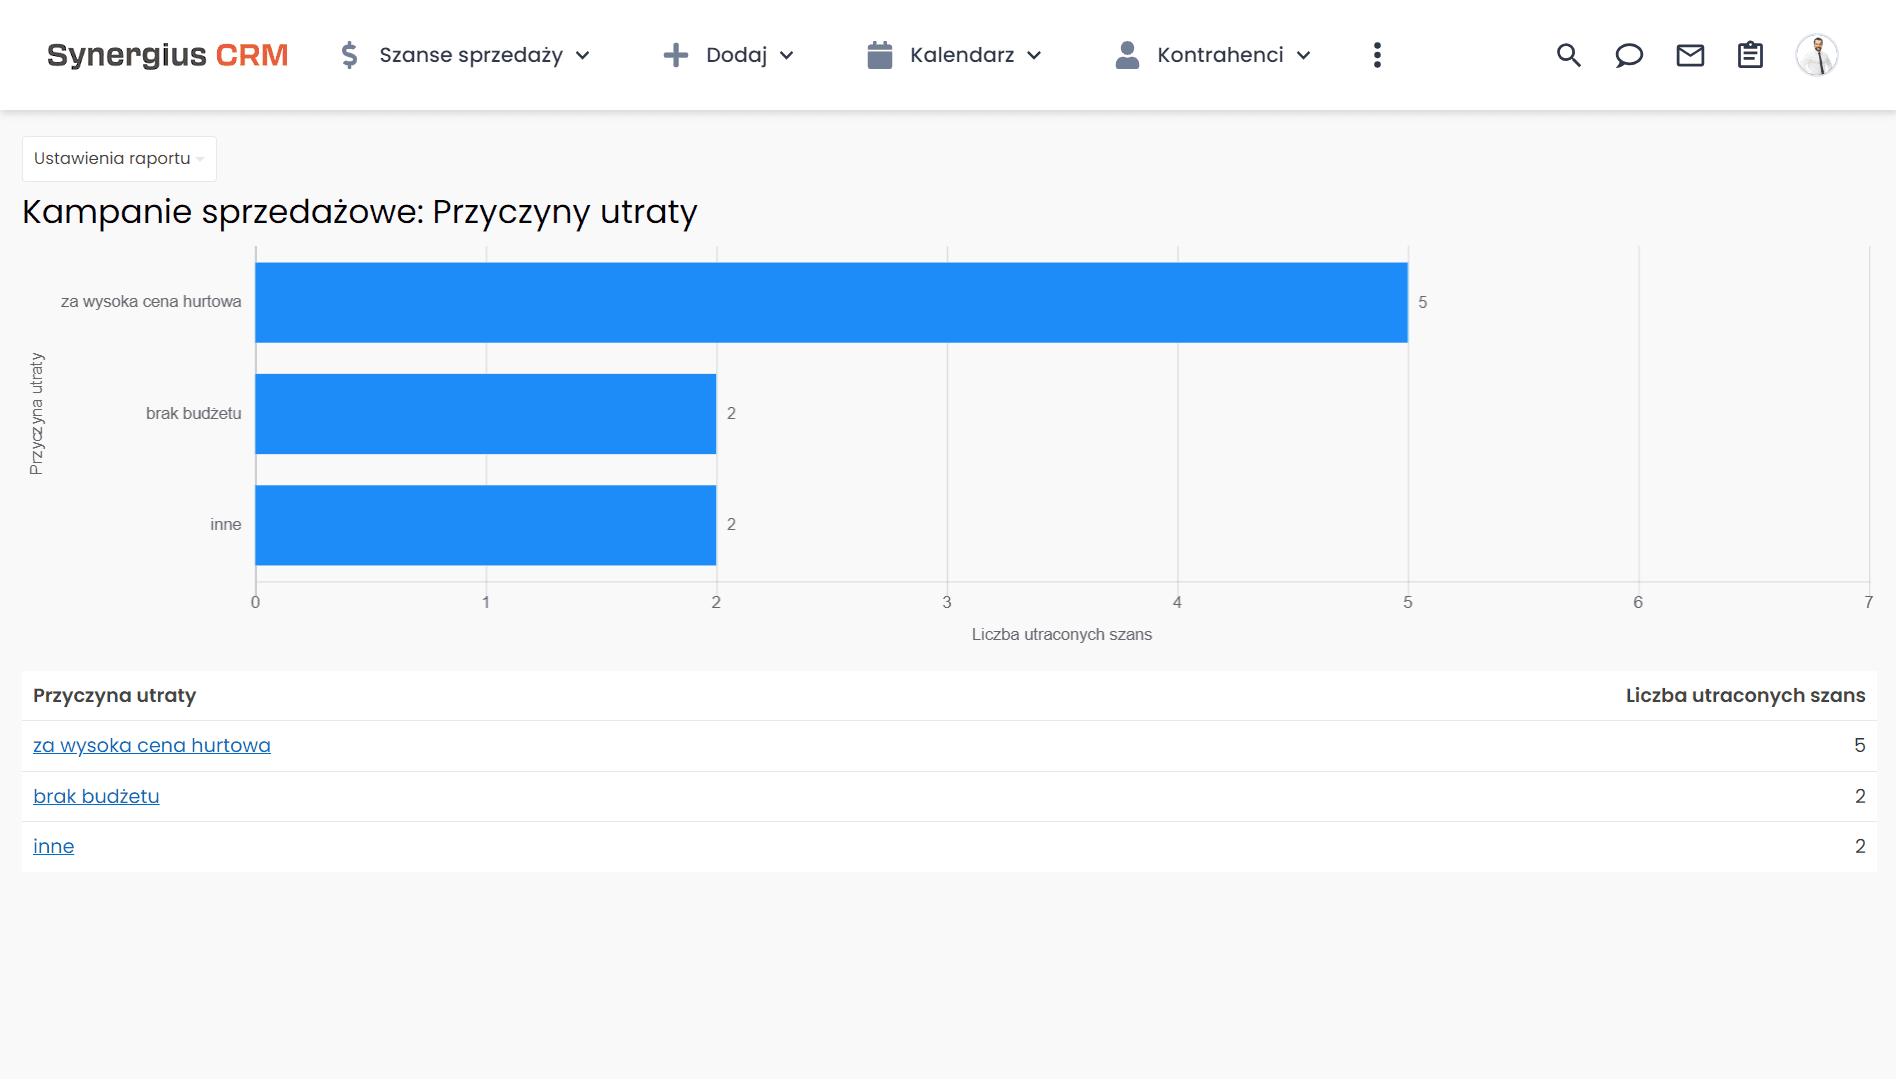Click the plus icon next to Dodaj
1896x1079 pixels.
click(x=677, y=55)
